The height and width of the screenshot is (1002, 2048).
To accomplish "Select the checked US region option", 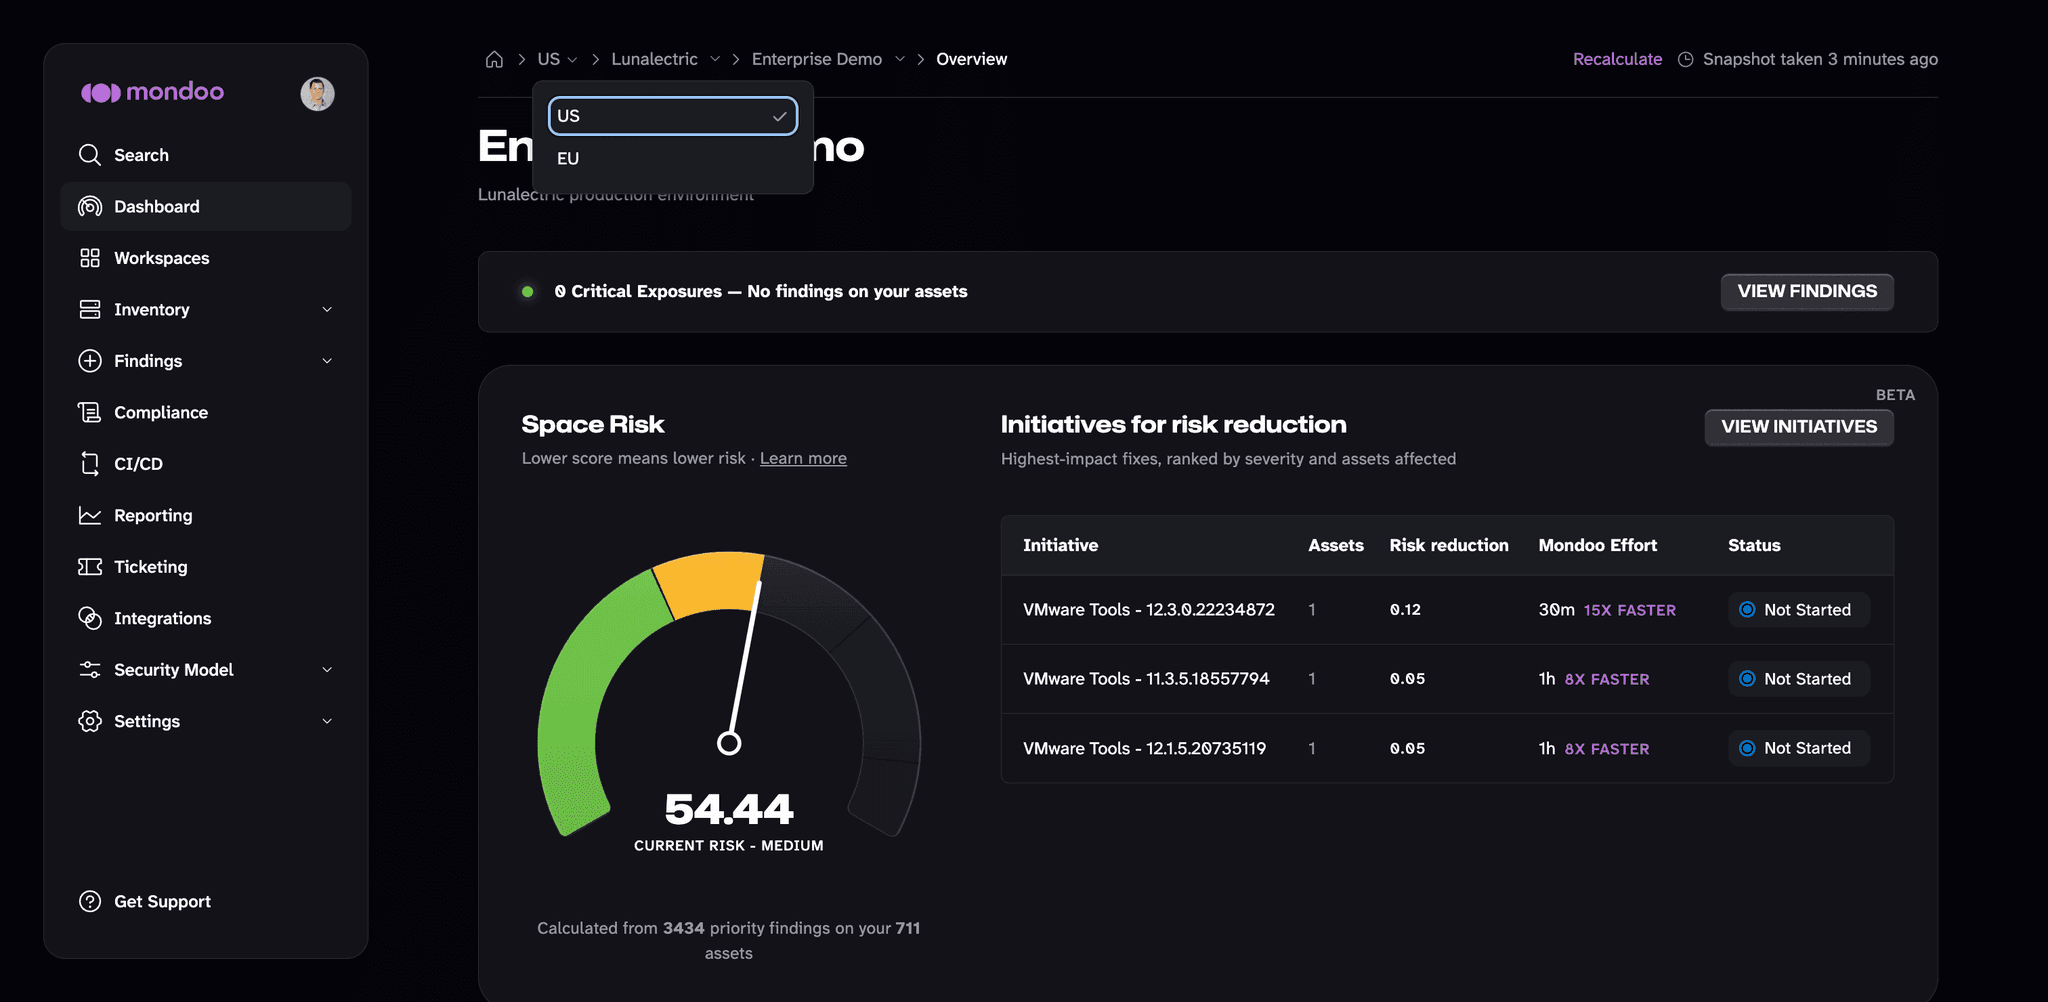I will [673, 116].
